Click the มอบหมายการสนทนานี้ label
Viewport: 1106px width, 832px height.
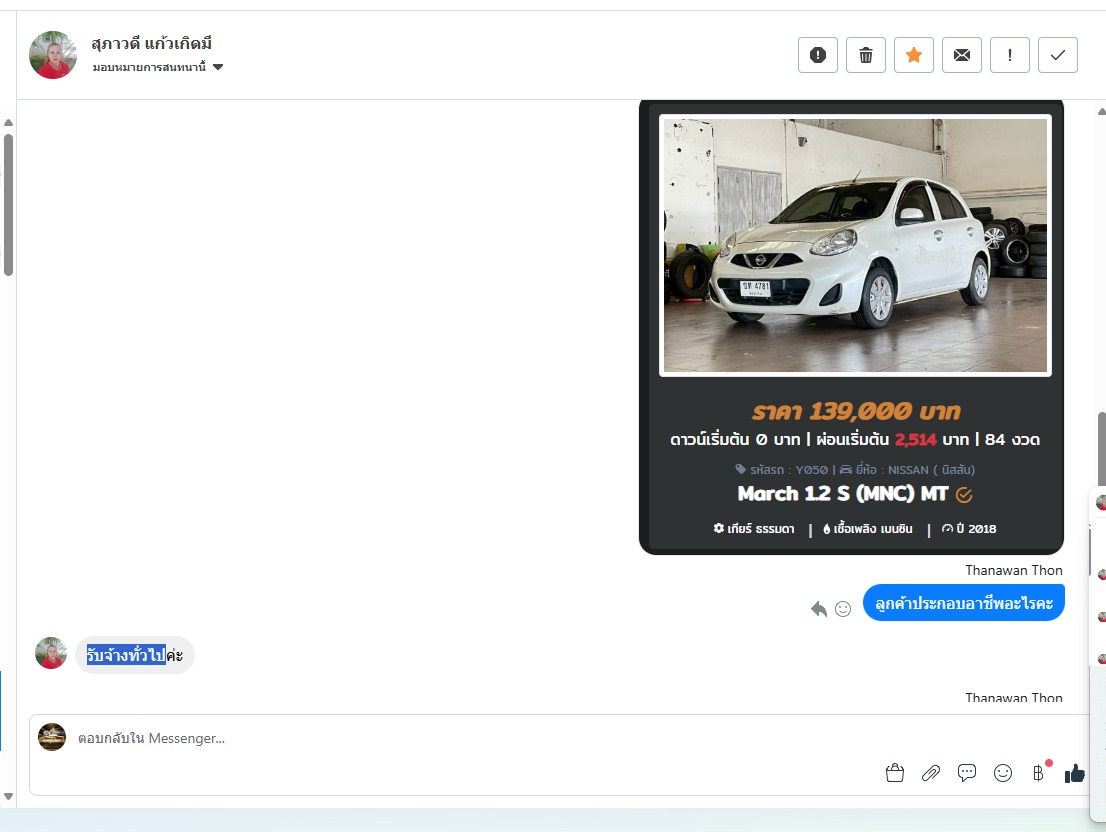click(149, 67)
